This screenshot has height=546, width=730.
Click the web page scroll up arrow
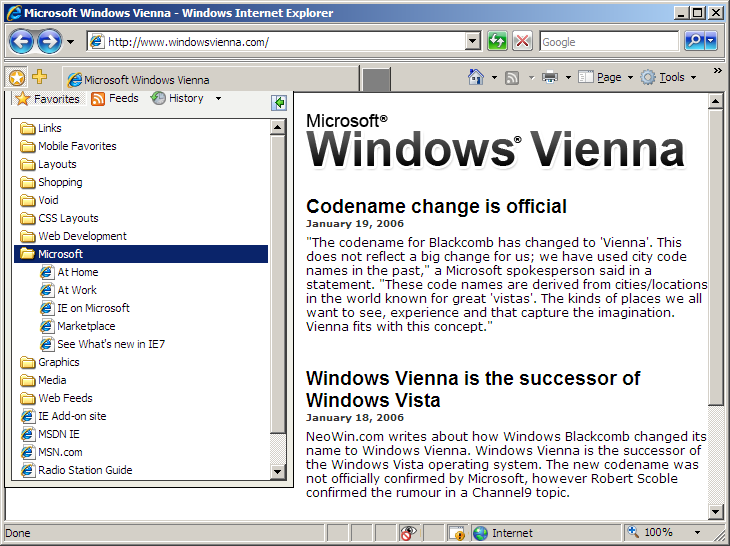tap(716, 101)
